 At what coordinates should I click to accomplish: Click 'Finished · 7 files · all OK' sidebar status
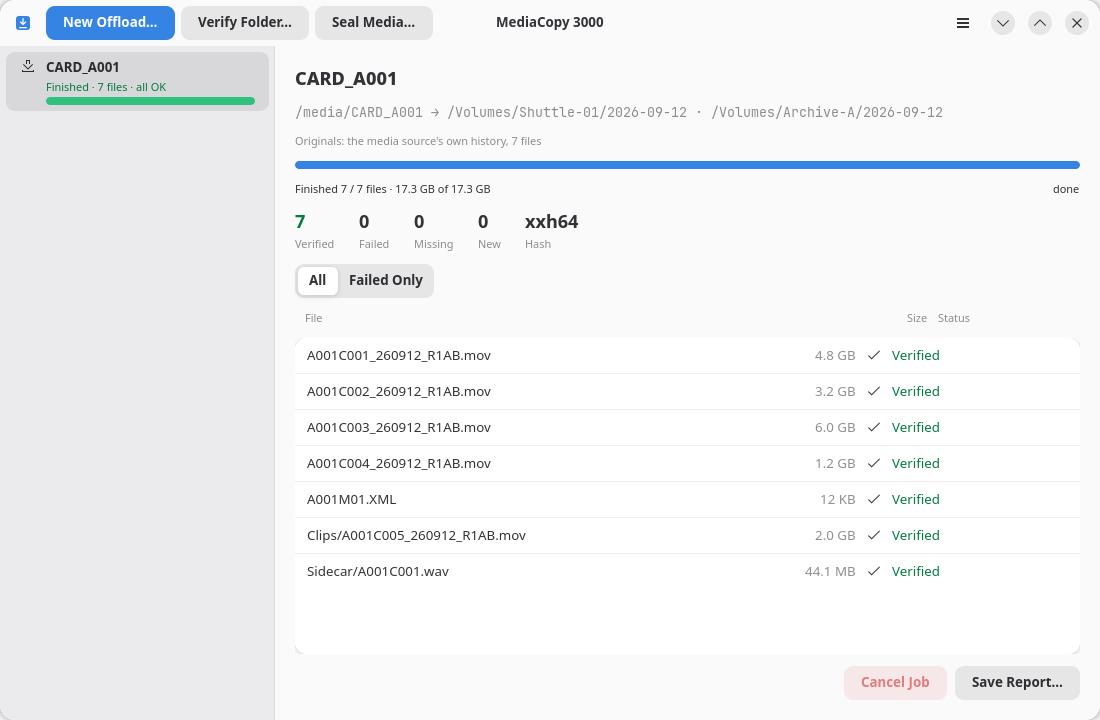click(106, 87)
